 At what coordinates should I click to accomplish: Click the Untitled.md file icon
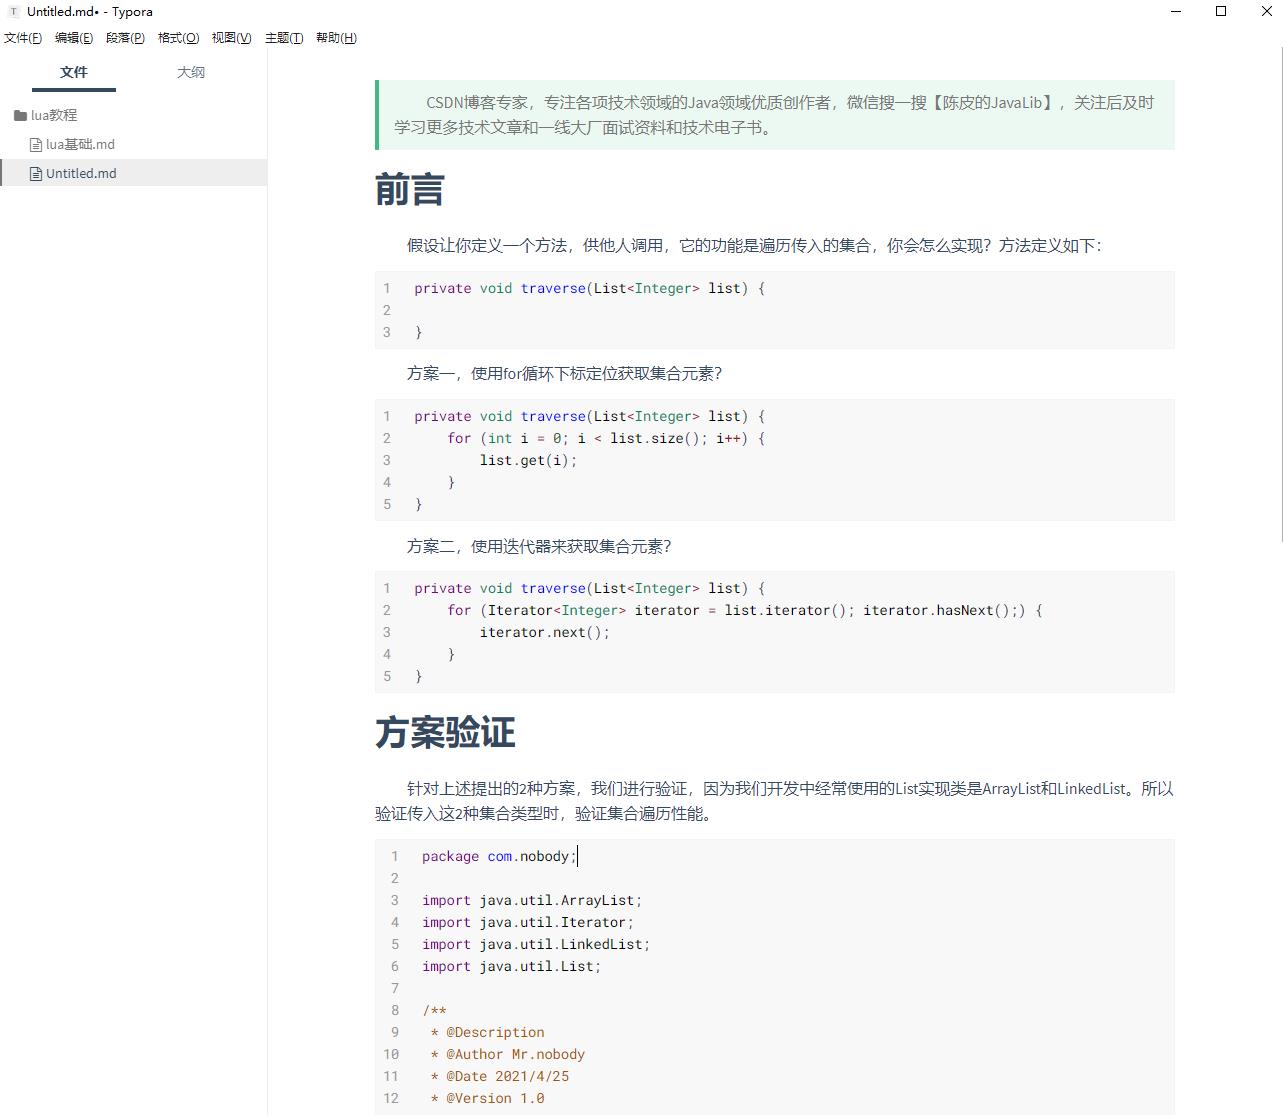(36, 173)
